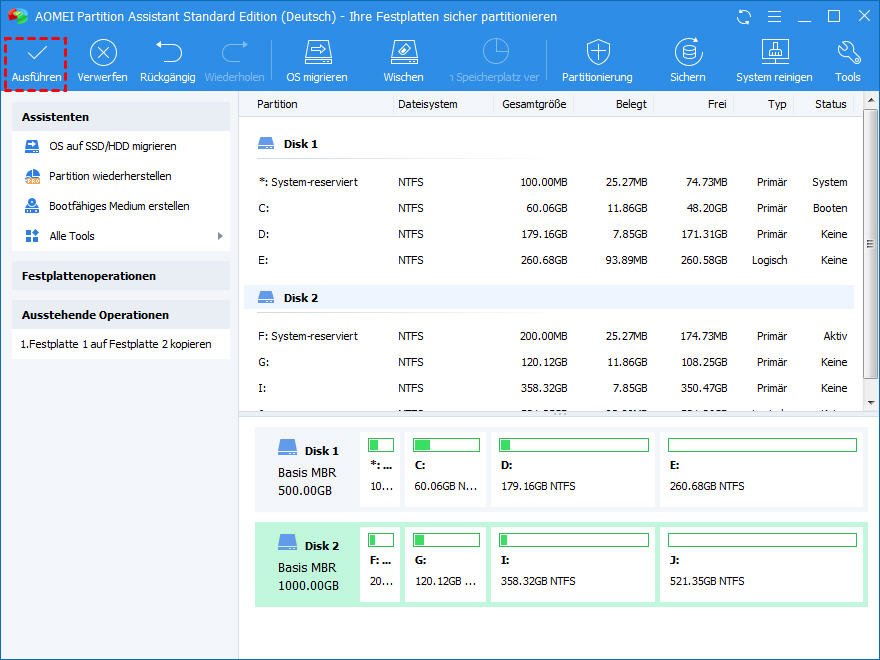The height and width of the screenshot is (660, 880).
Task: Click OS auf SSD/HDD migrieren link
Action: [x=112, y=146]
